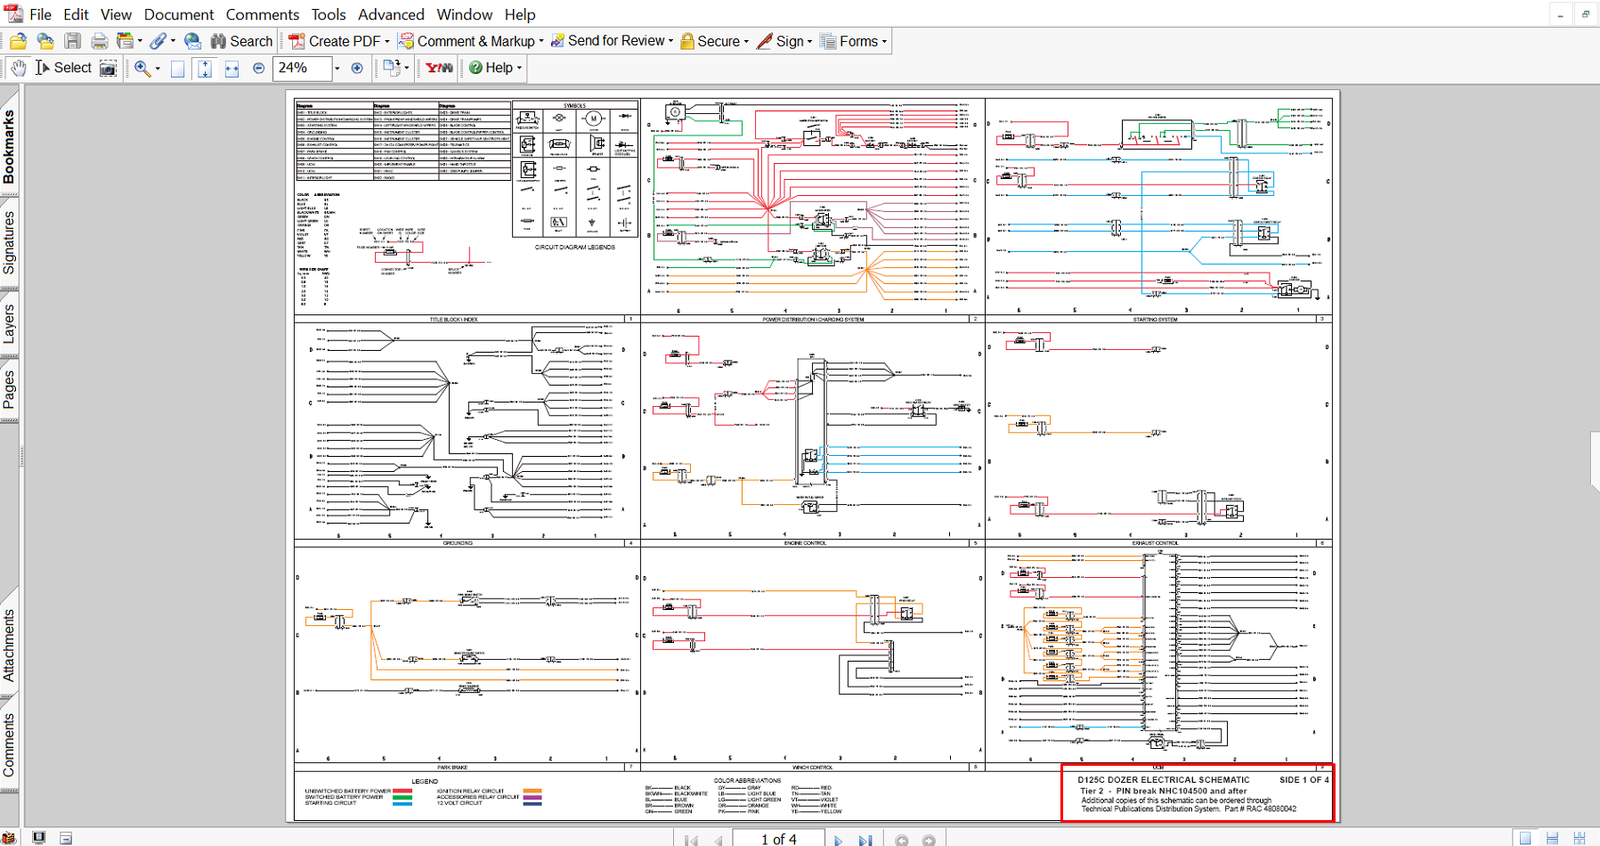Go to the next page arrow
The height and width of the screenshot is (846, 1600).
(838, 840)
